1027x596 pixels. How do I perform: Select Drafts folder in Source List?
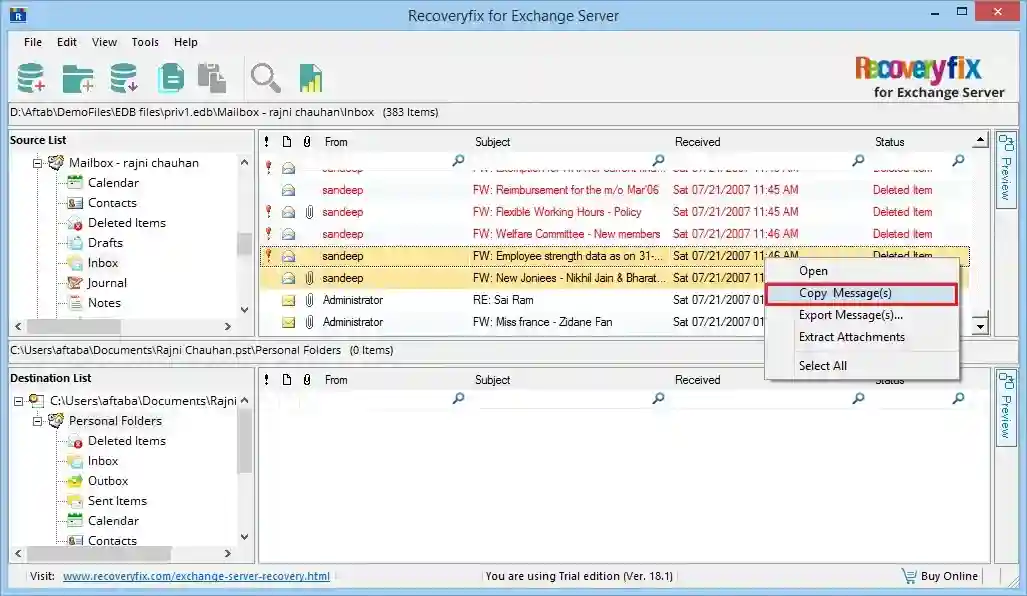tap(105, 242)
